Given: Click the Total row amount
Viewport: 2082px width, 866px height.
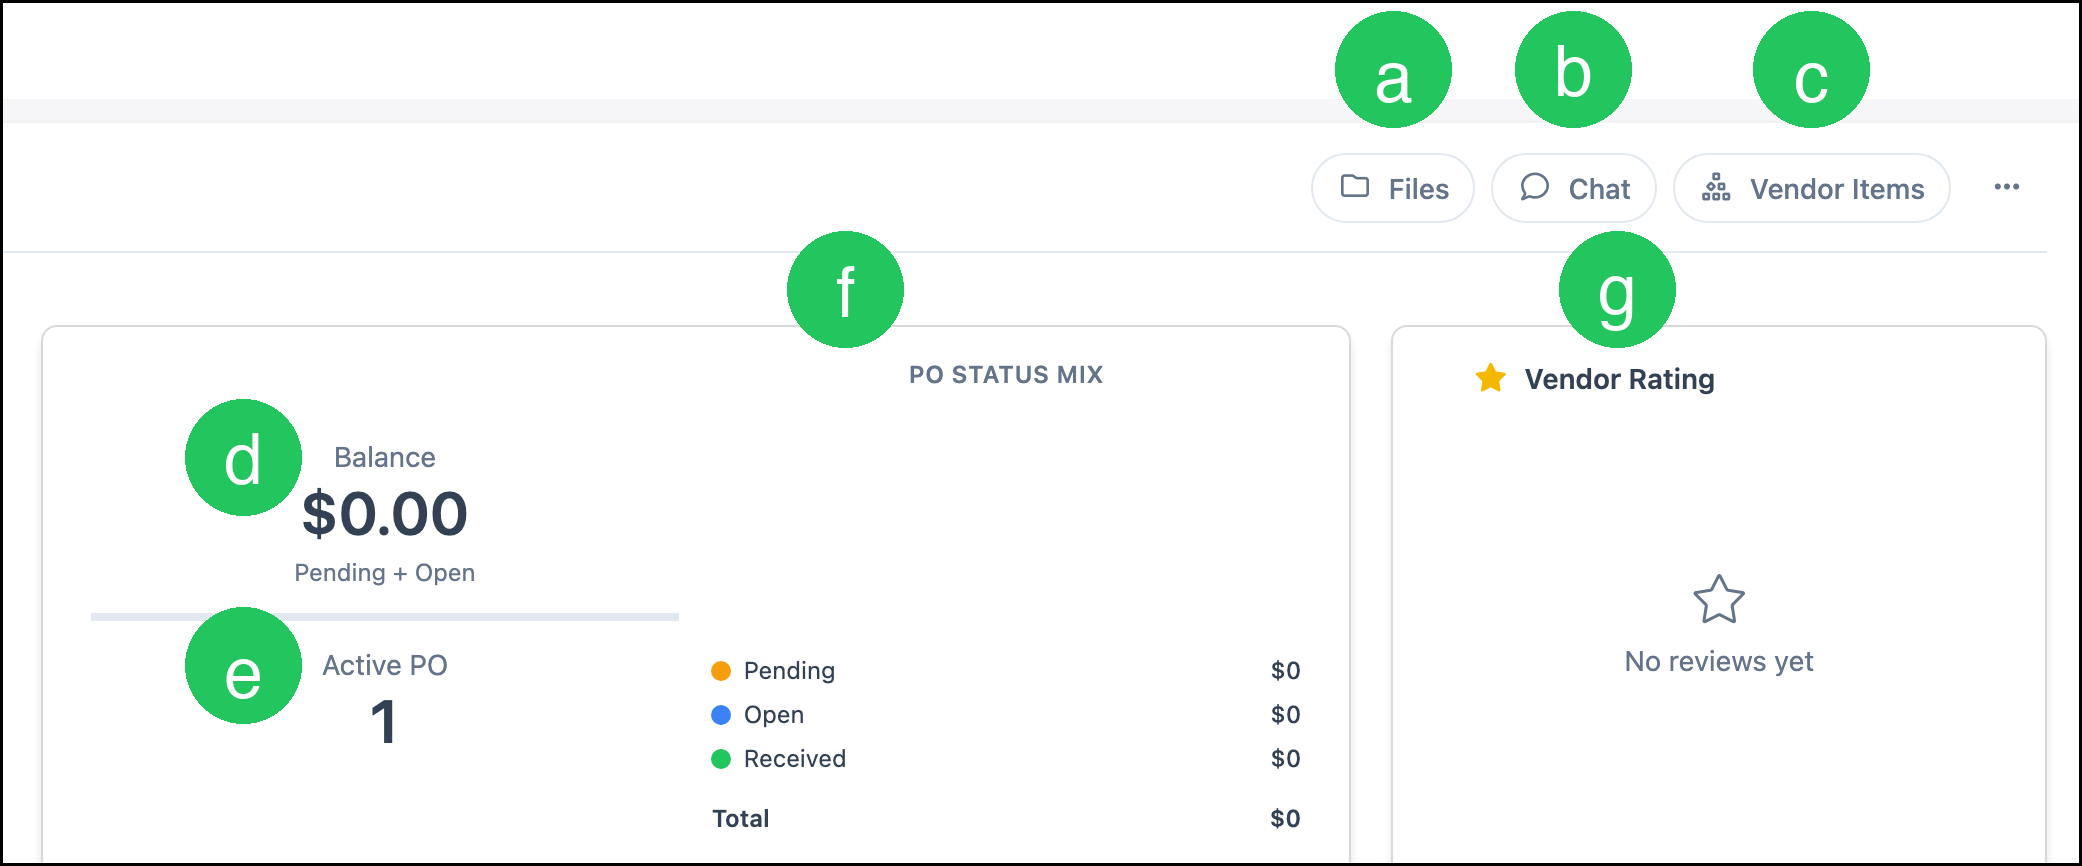Looking at the screenshot, I should click(x=1285, y=819).
